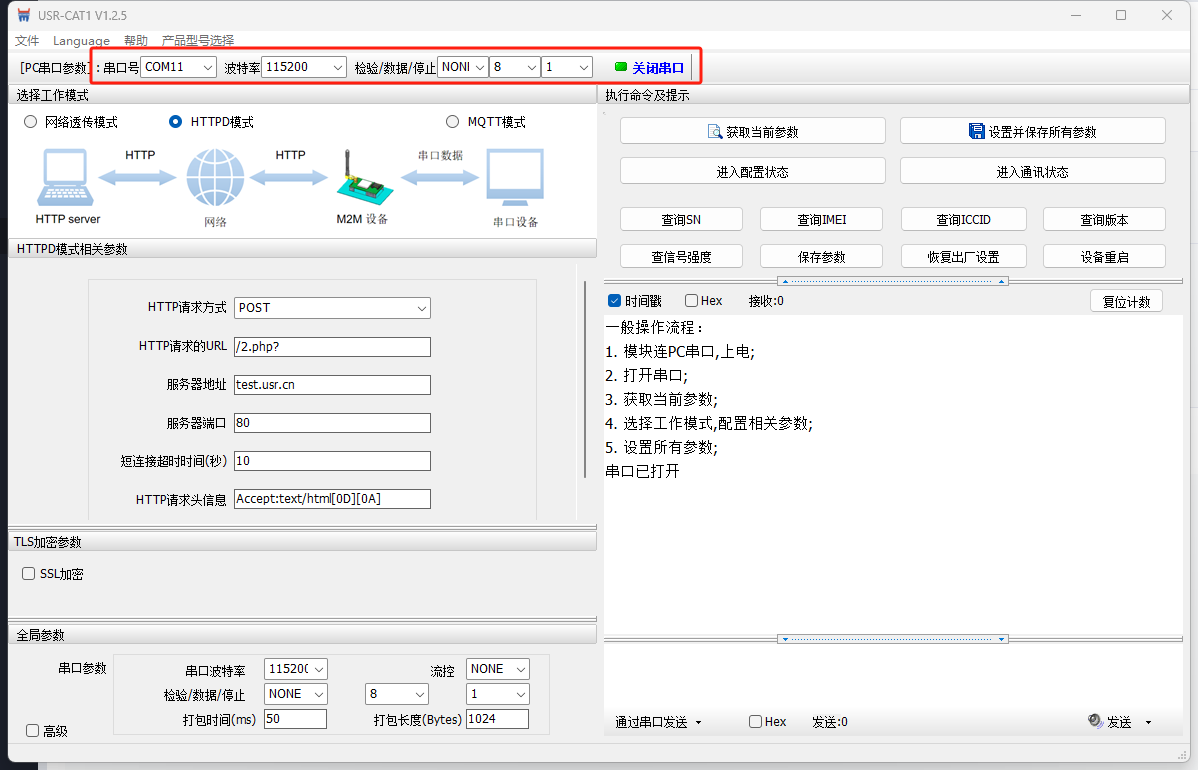The width and height of the screenshot is (1198, 770).
Task: Select the 网络透传模式 radio button
Action: point(31,122)
